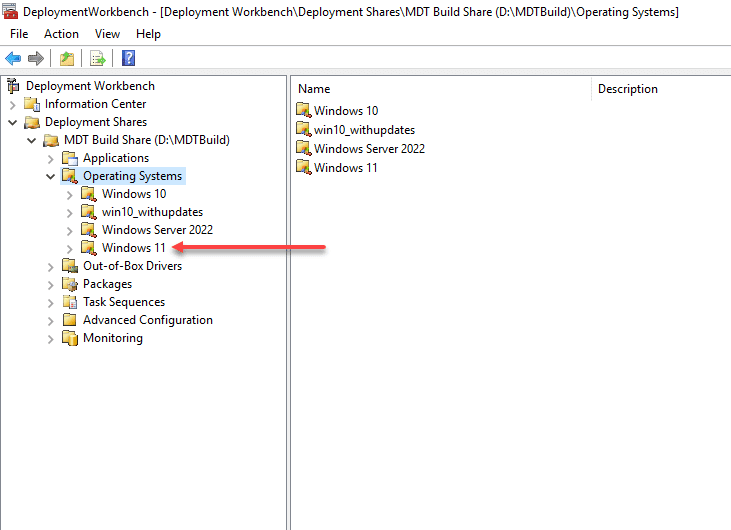Click win10_withupdates folder icon in list pane
731x530 pixels.
[303, 130]
